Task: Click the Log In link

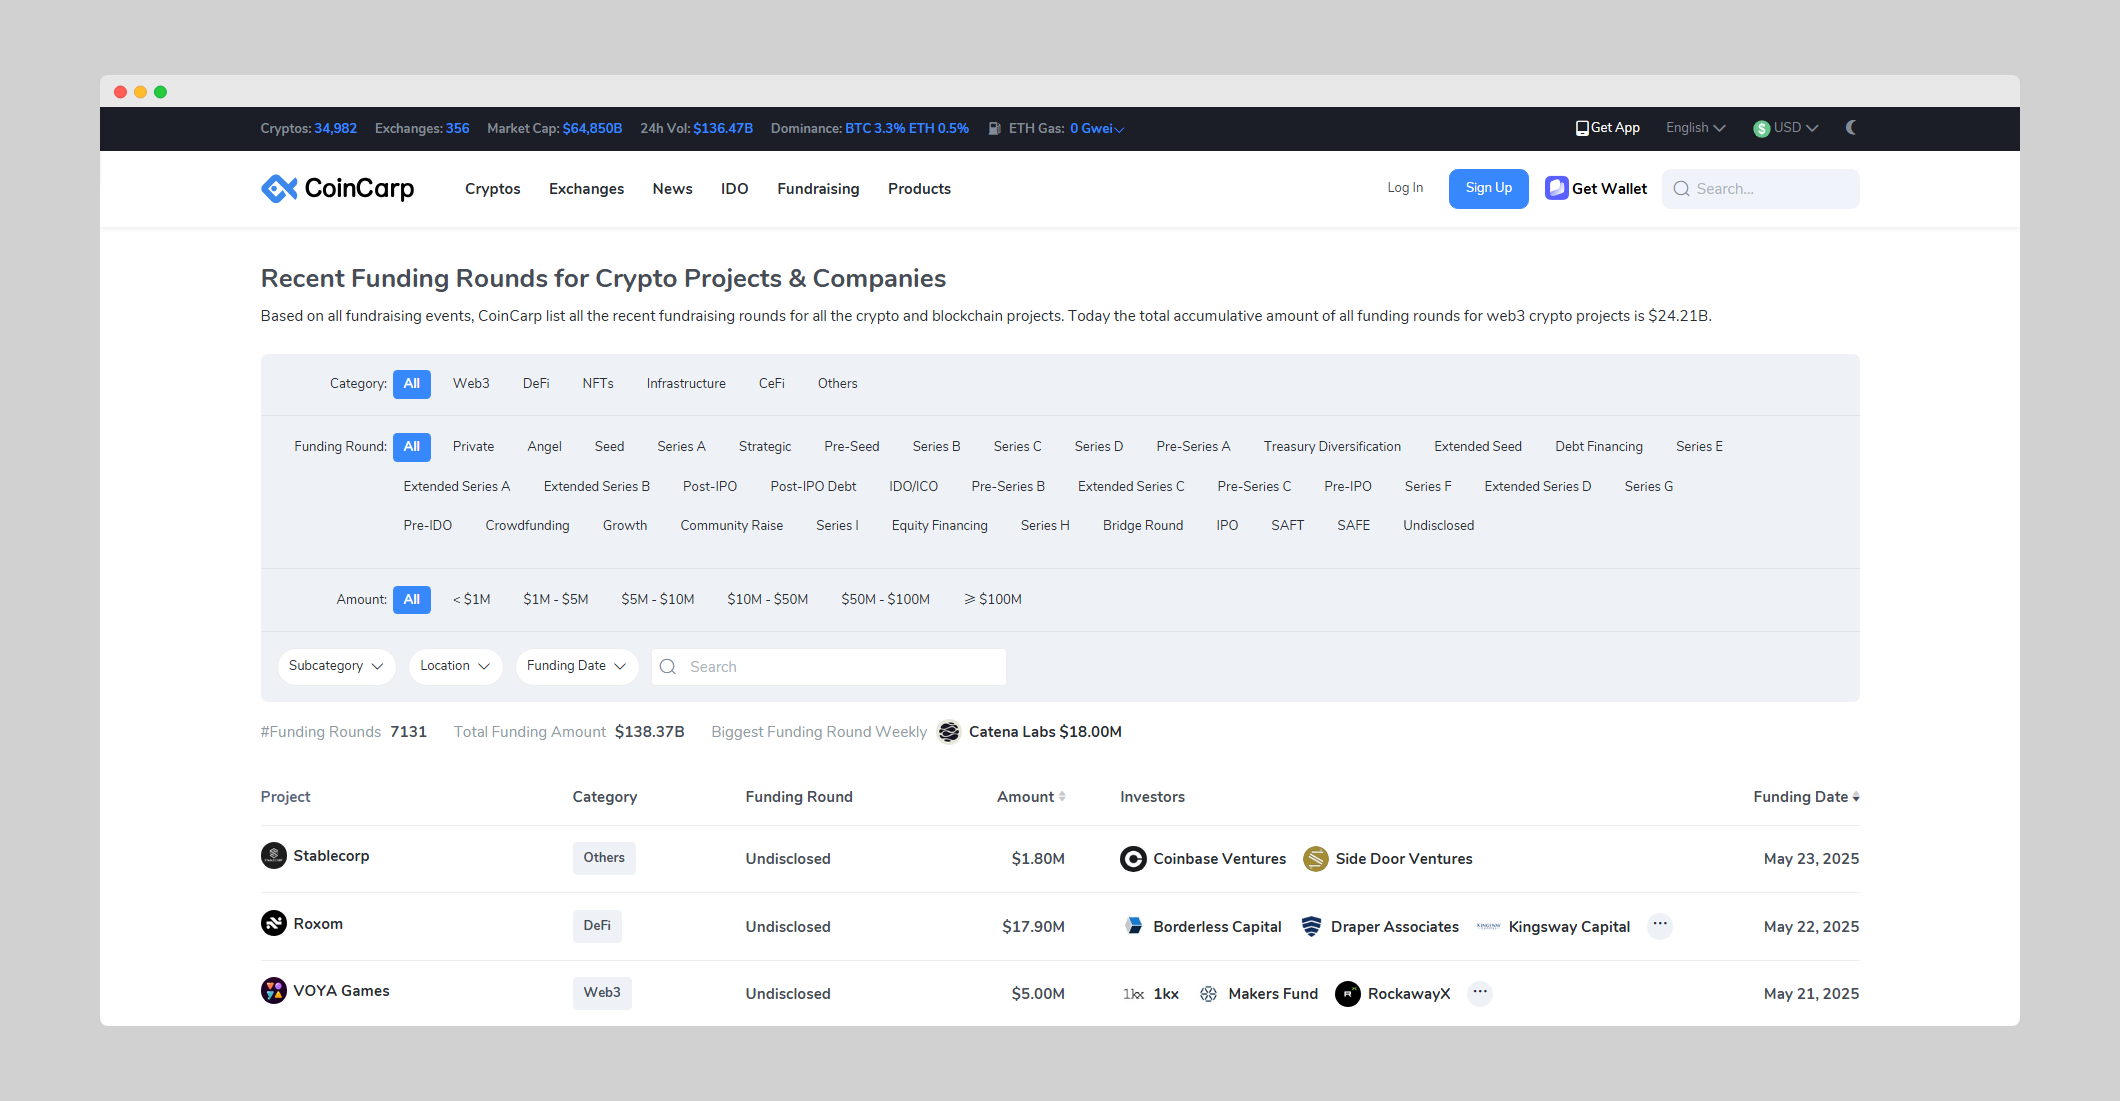Action: point(1405,188)
